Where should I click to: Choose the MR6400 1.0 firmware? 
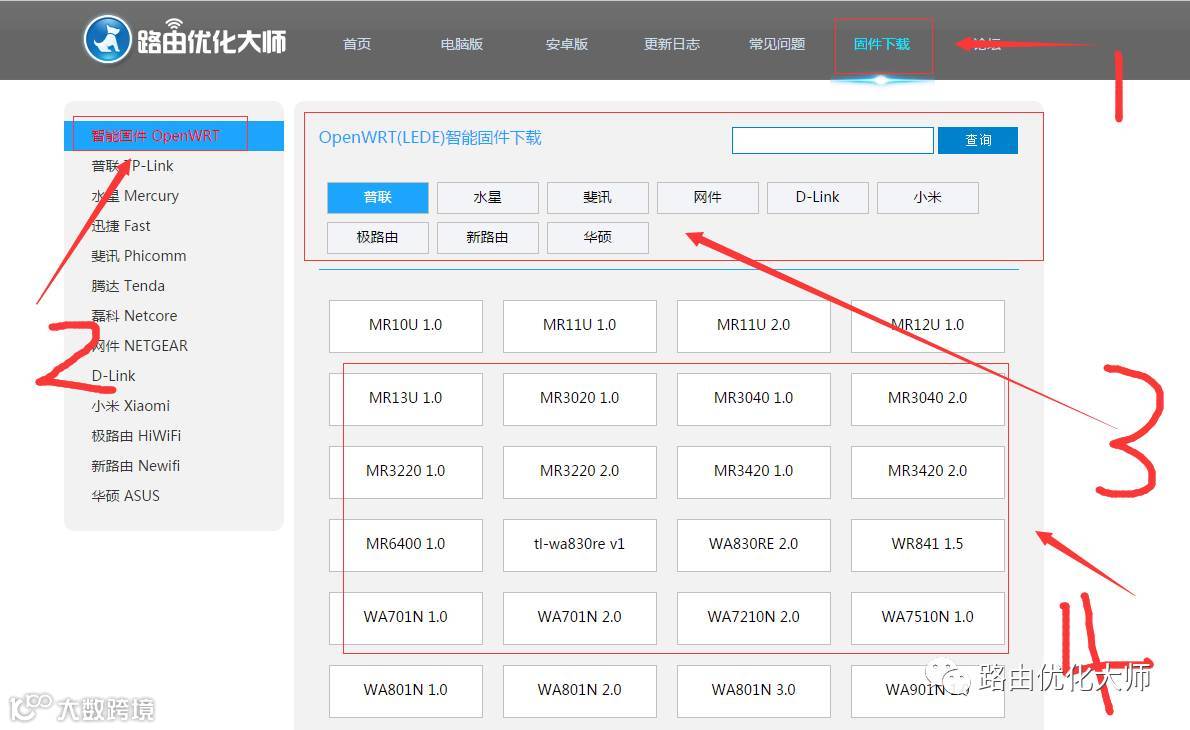(406, 544)
